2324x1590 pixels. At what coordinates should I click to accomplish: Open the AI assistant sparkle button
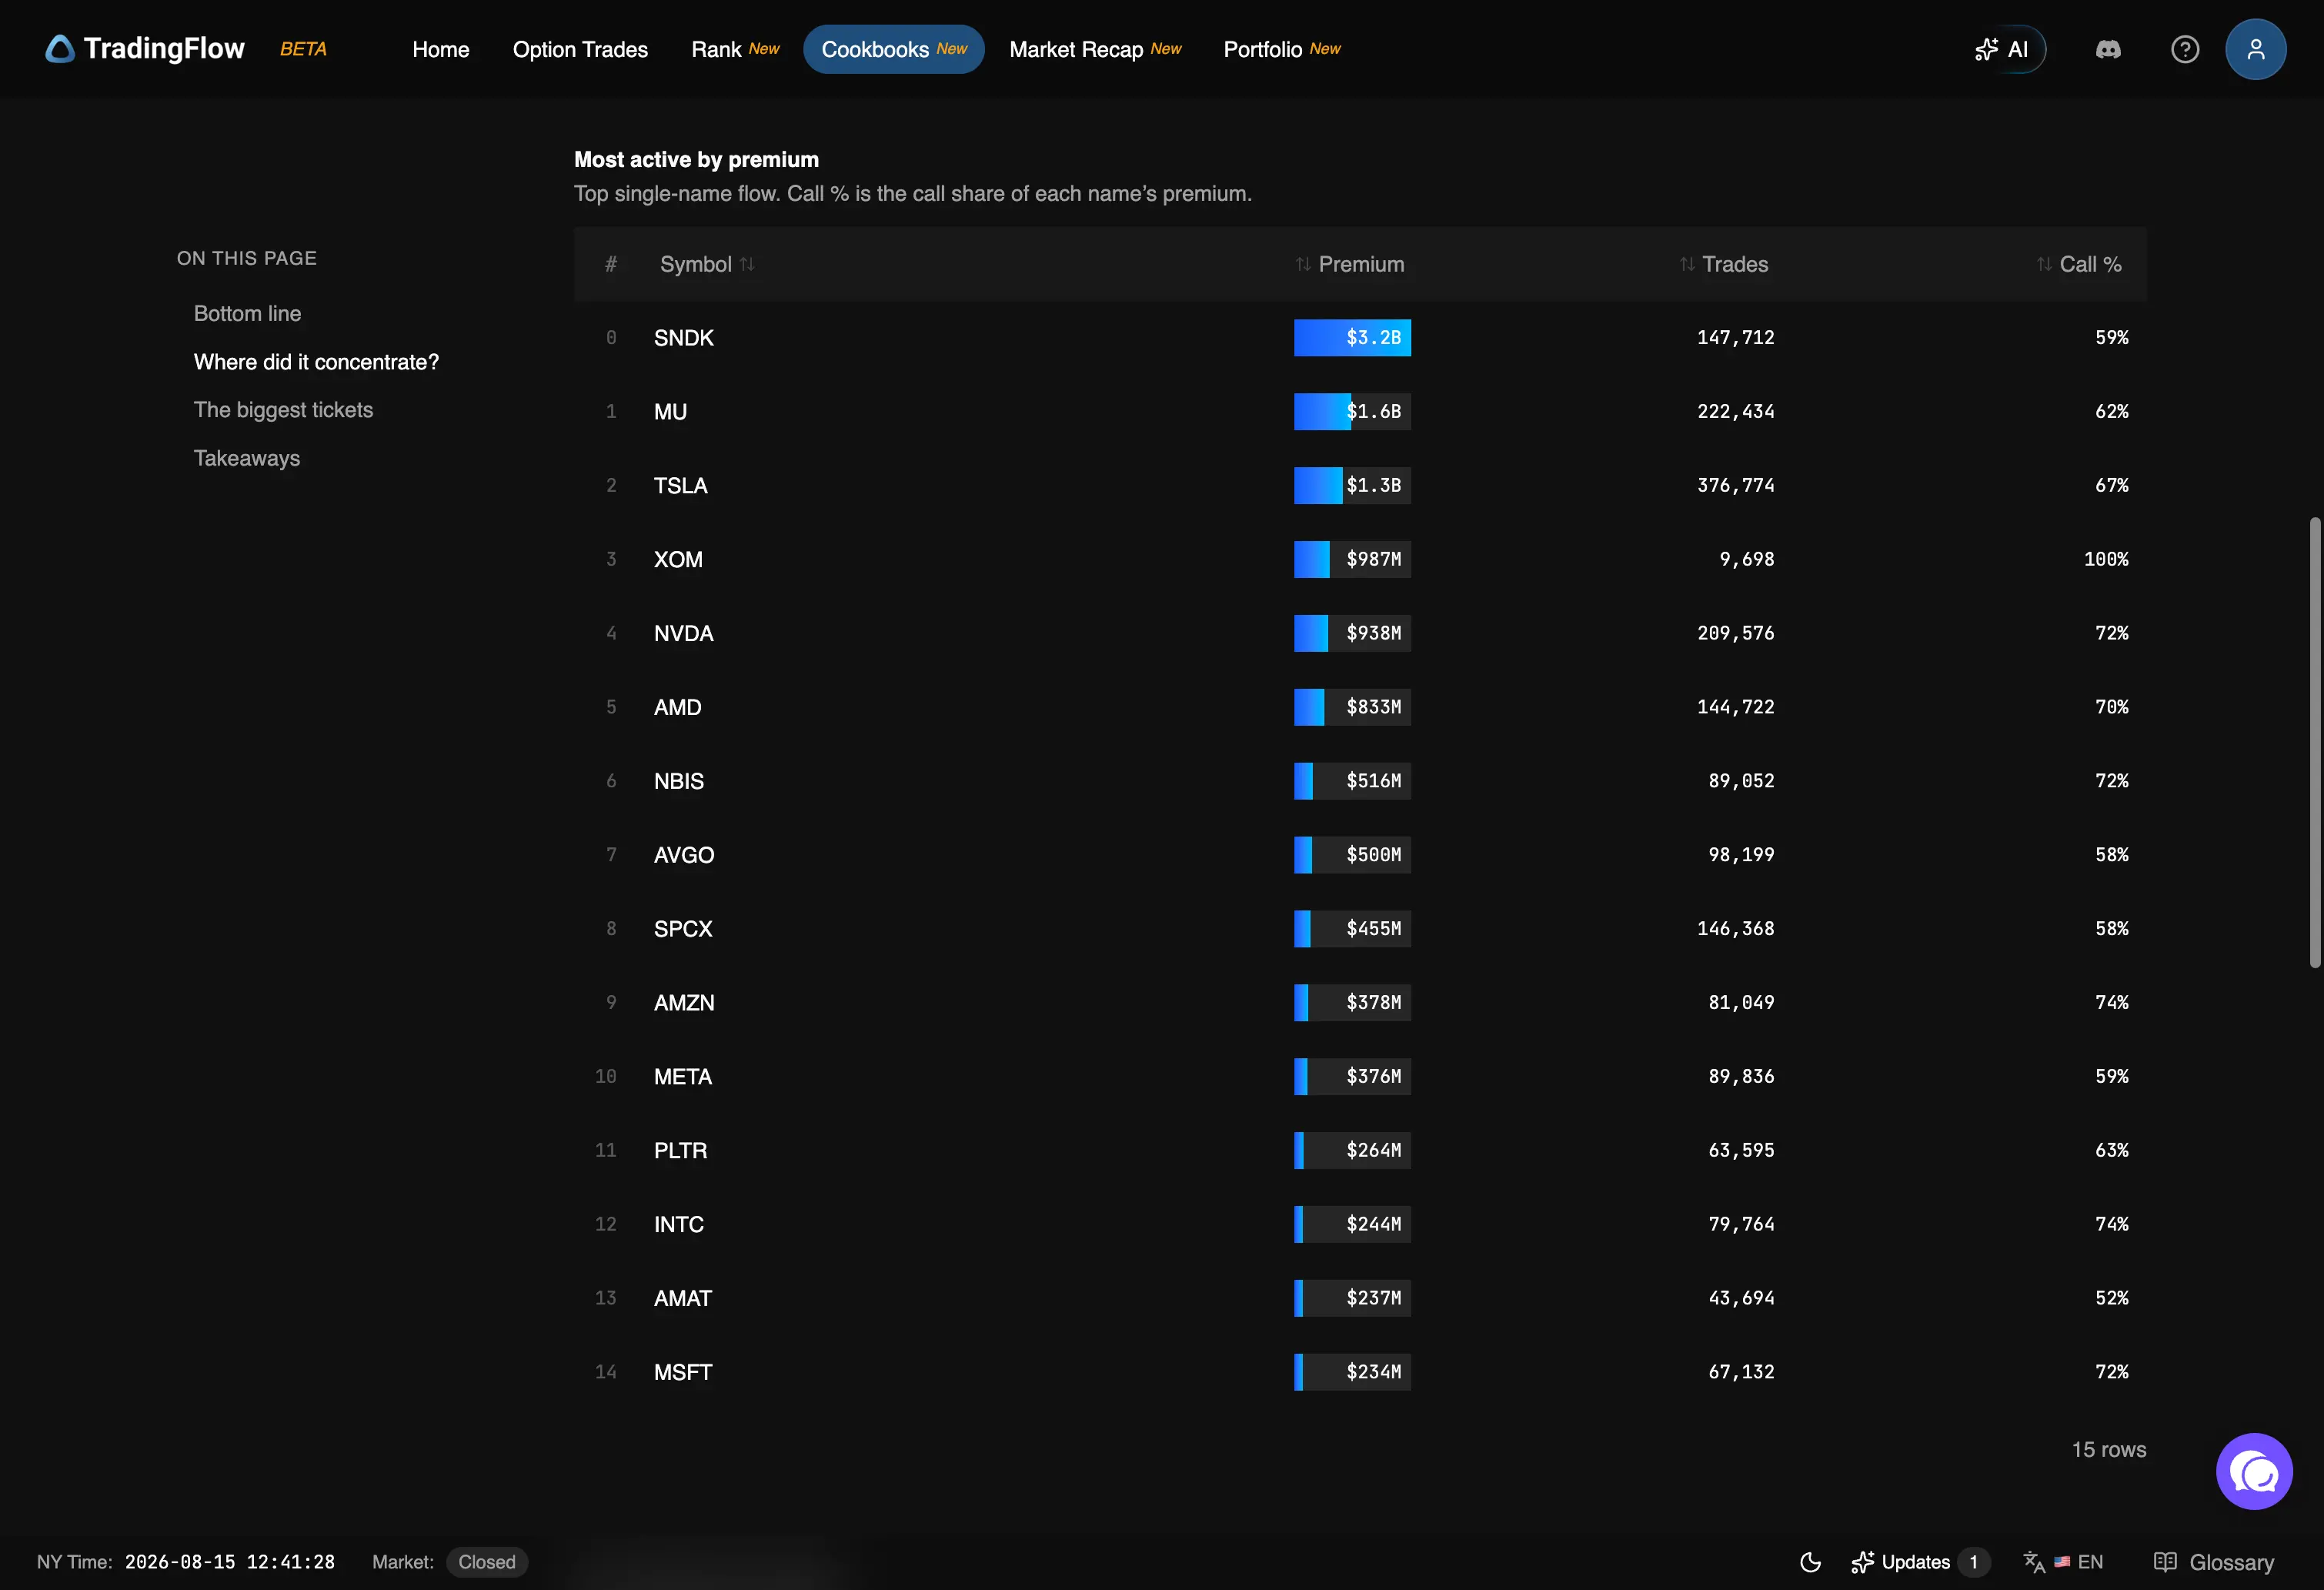point(2003,49)
